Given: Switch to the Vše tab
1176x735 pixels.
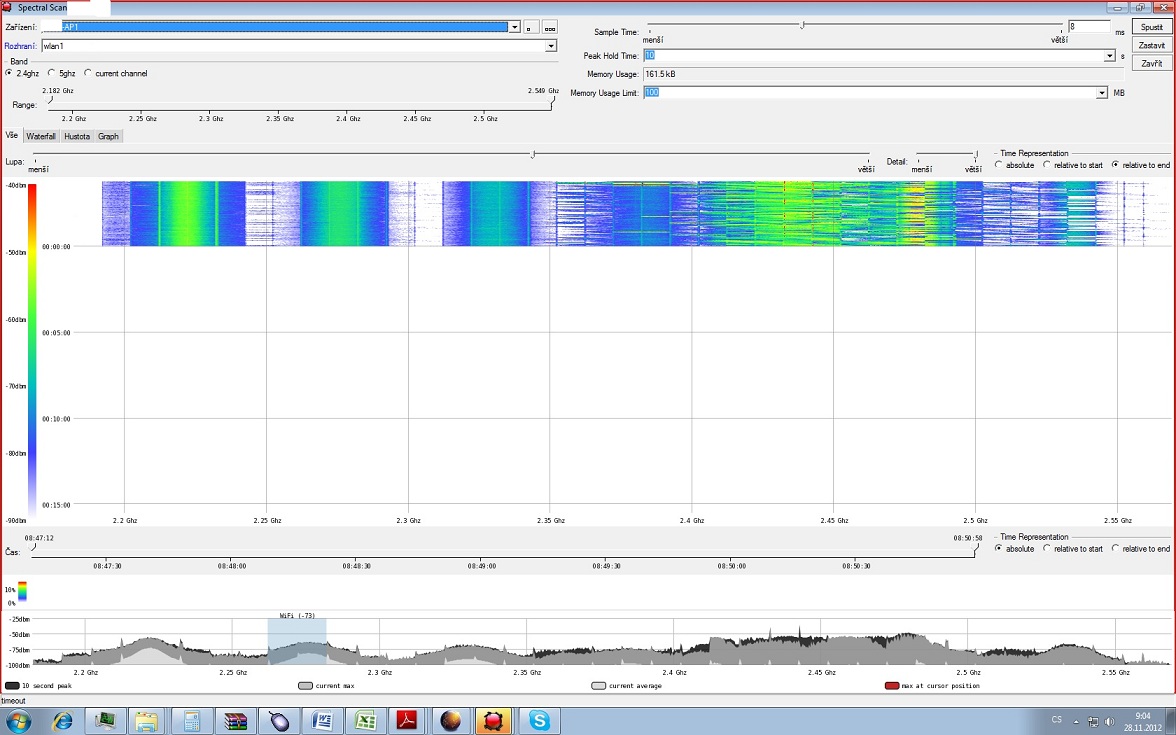Looking at the screenshot, I should point(11,136).
